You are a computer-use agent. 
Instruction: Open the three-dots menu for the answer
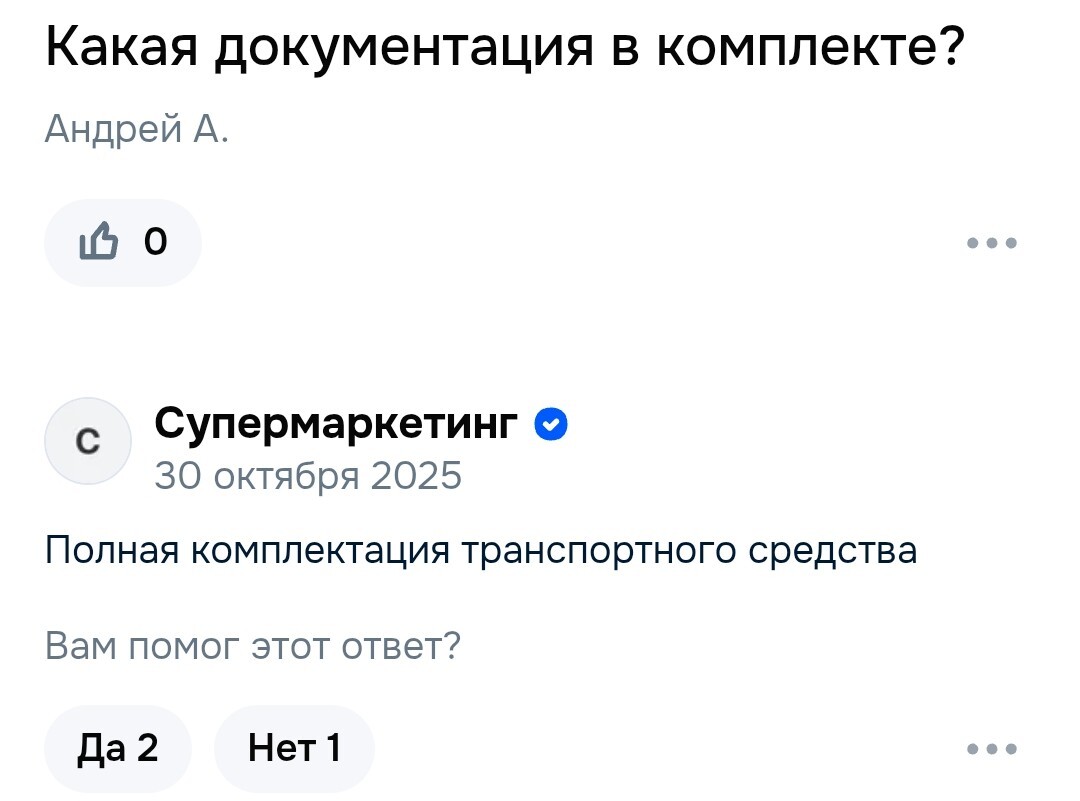(992, 748)
